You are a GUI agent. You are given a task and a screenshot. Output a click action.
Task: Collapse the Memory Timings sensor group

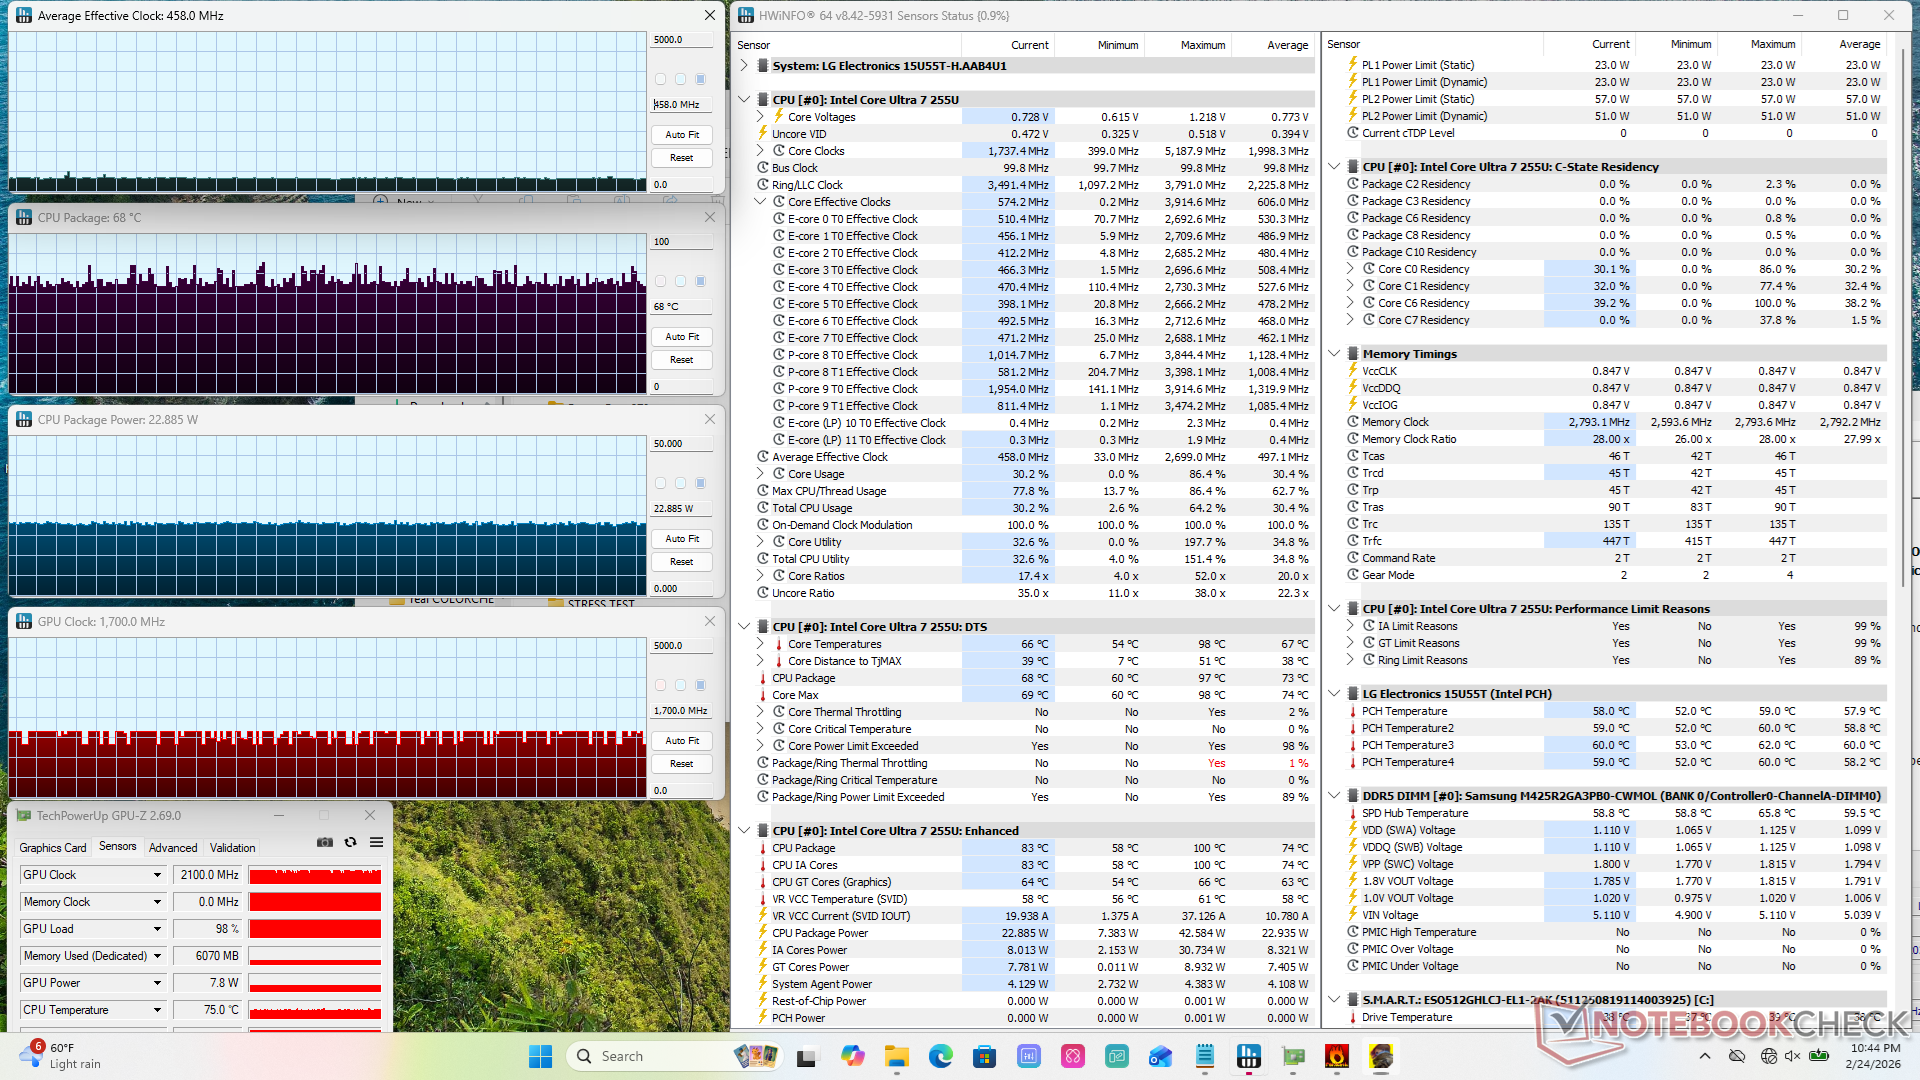(x=1334, y=353)
